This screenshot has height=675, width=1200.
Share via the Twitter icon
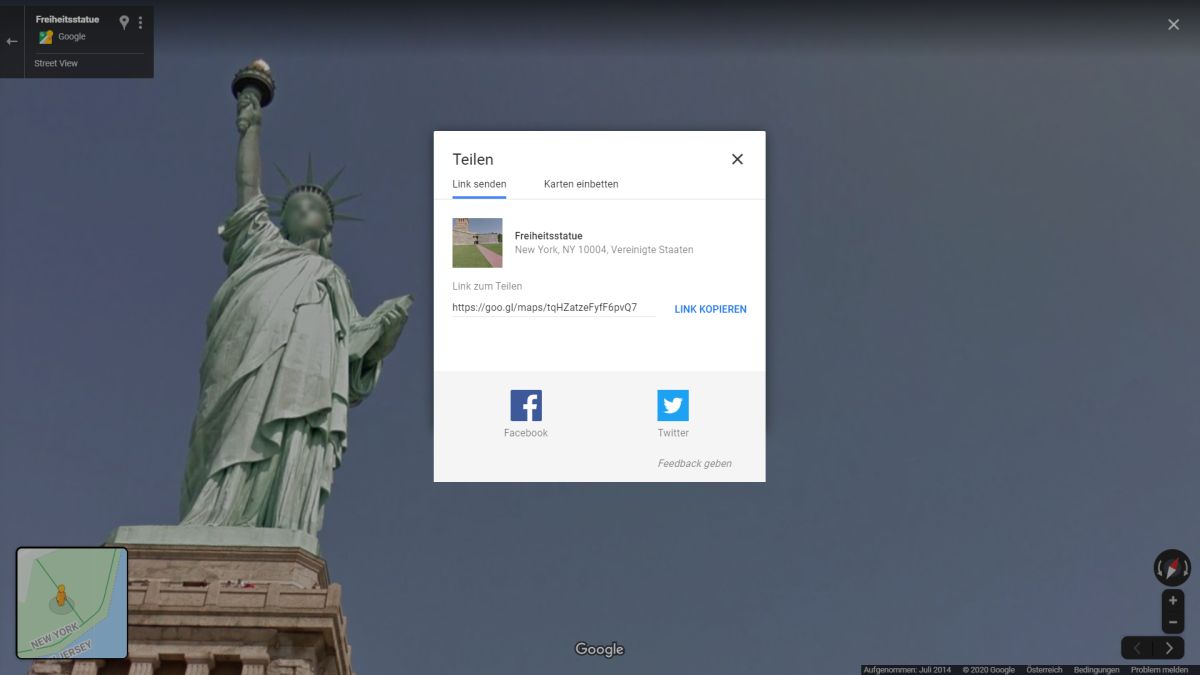pyautogui.click(x=673, y=406)
